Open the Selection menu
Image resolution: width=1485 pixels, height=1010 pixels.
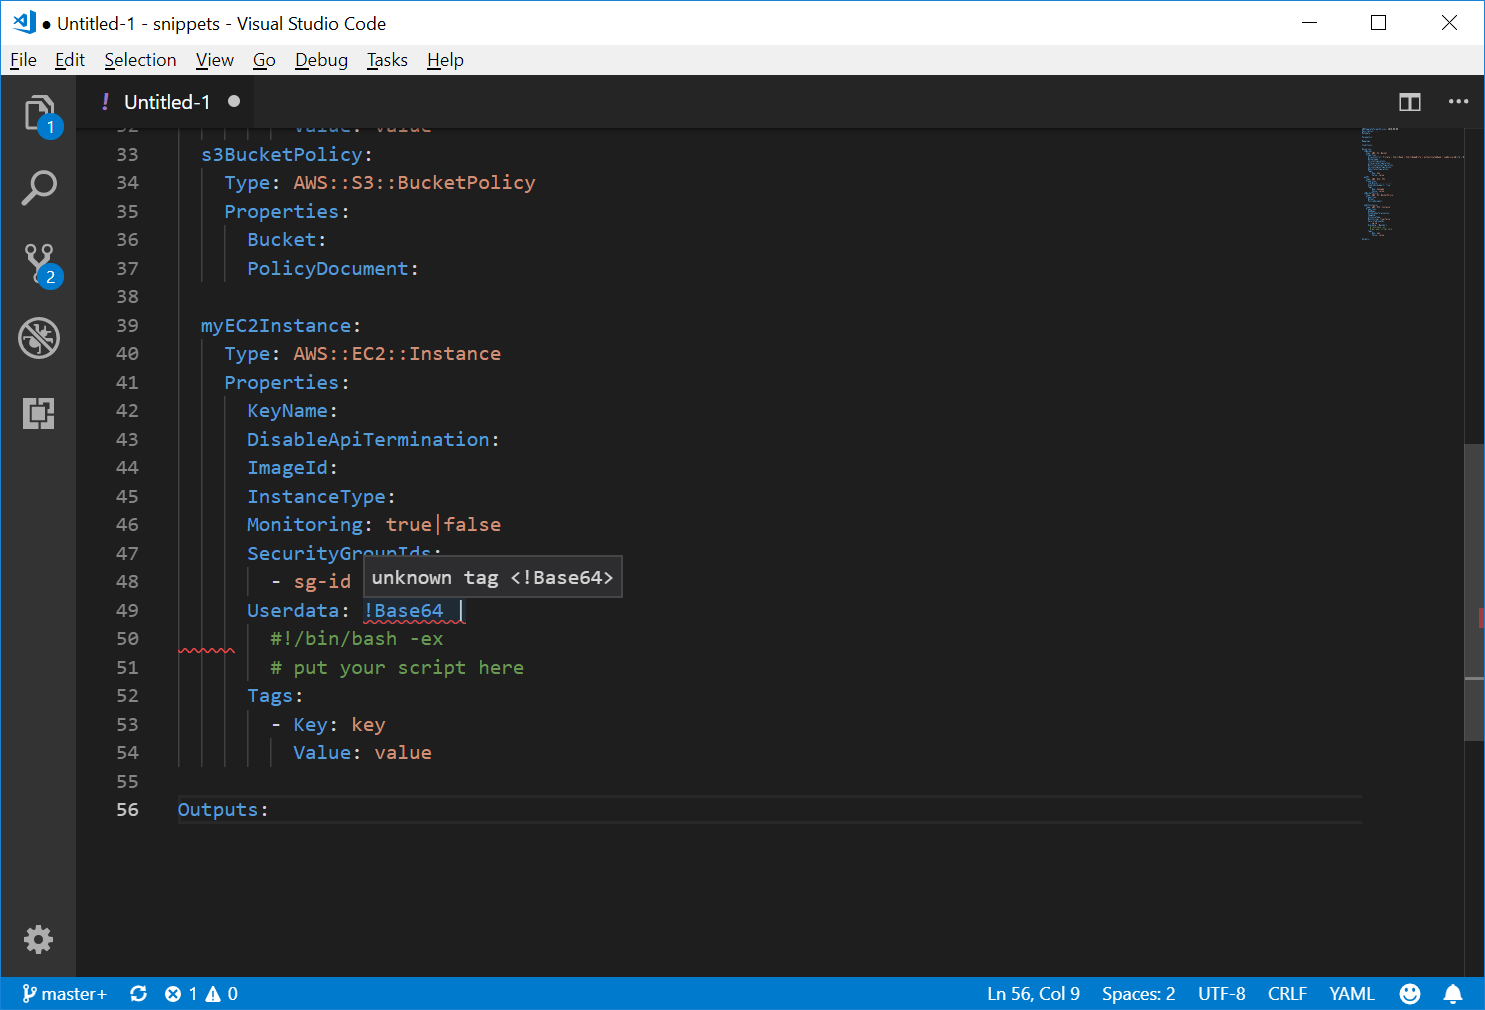click(140, 60)
